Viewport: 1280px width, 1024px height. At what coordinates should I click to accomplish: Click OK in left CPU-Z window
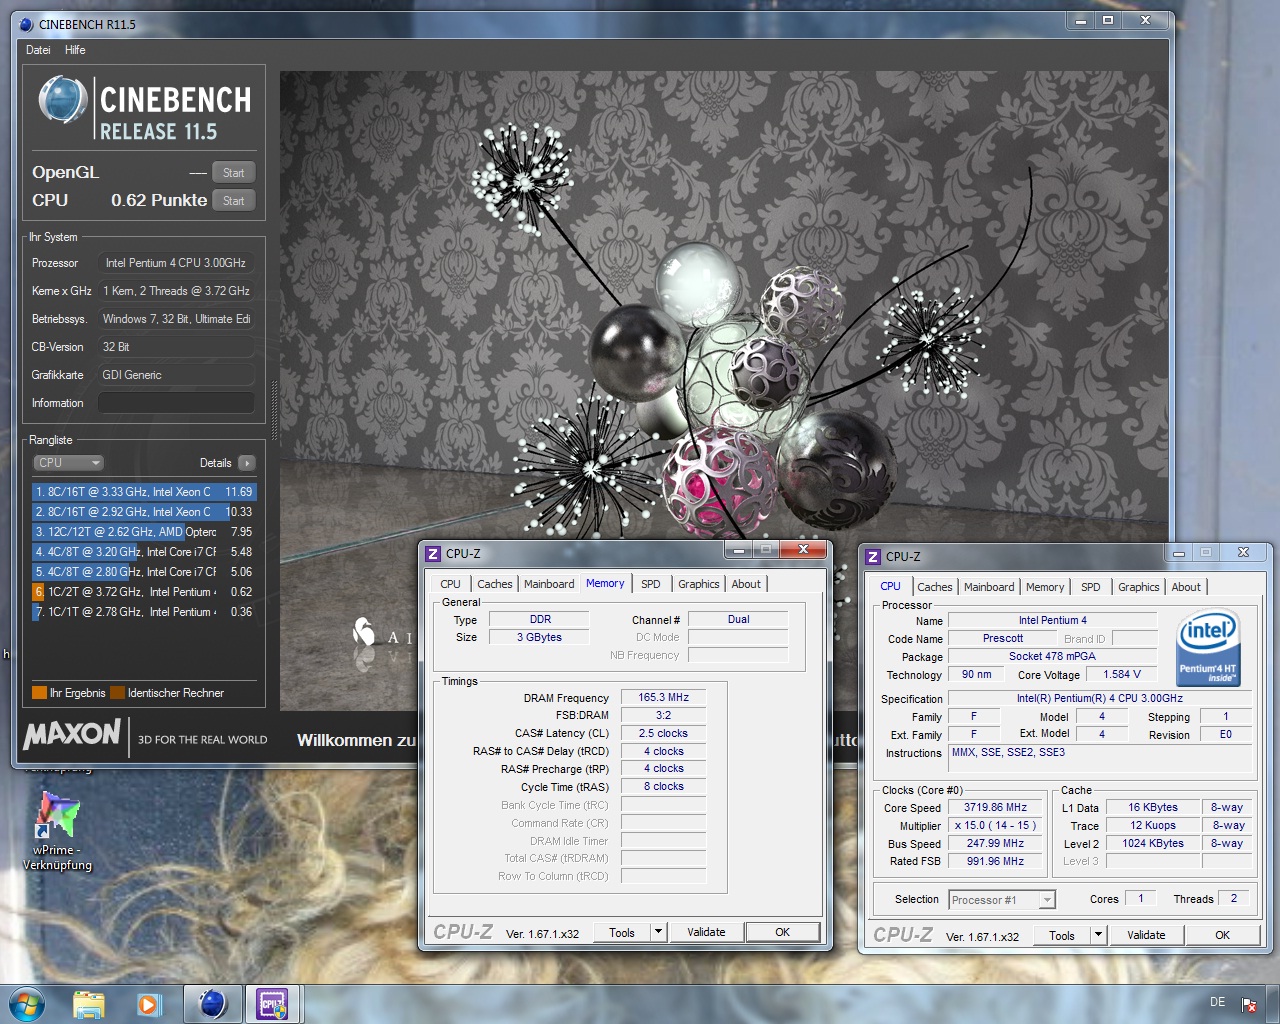point(783,933)
